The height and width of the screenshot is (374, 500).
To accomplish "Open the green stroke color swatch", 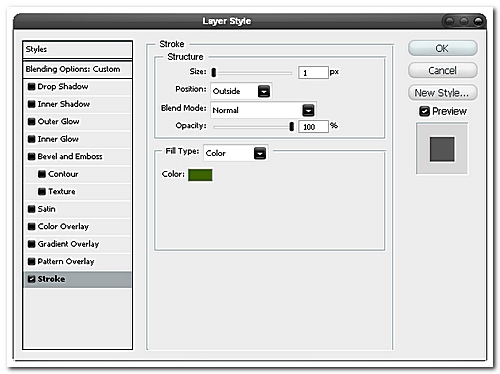I will 200,175.
